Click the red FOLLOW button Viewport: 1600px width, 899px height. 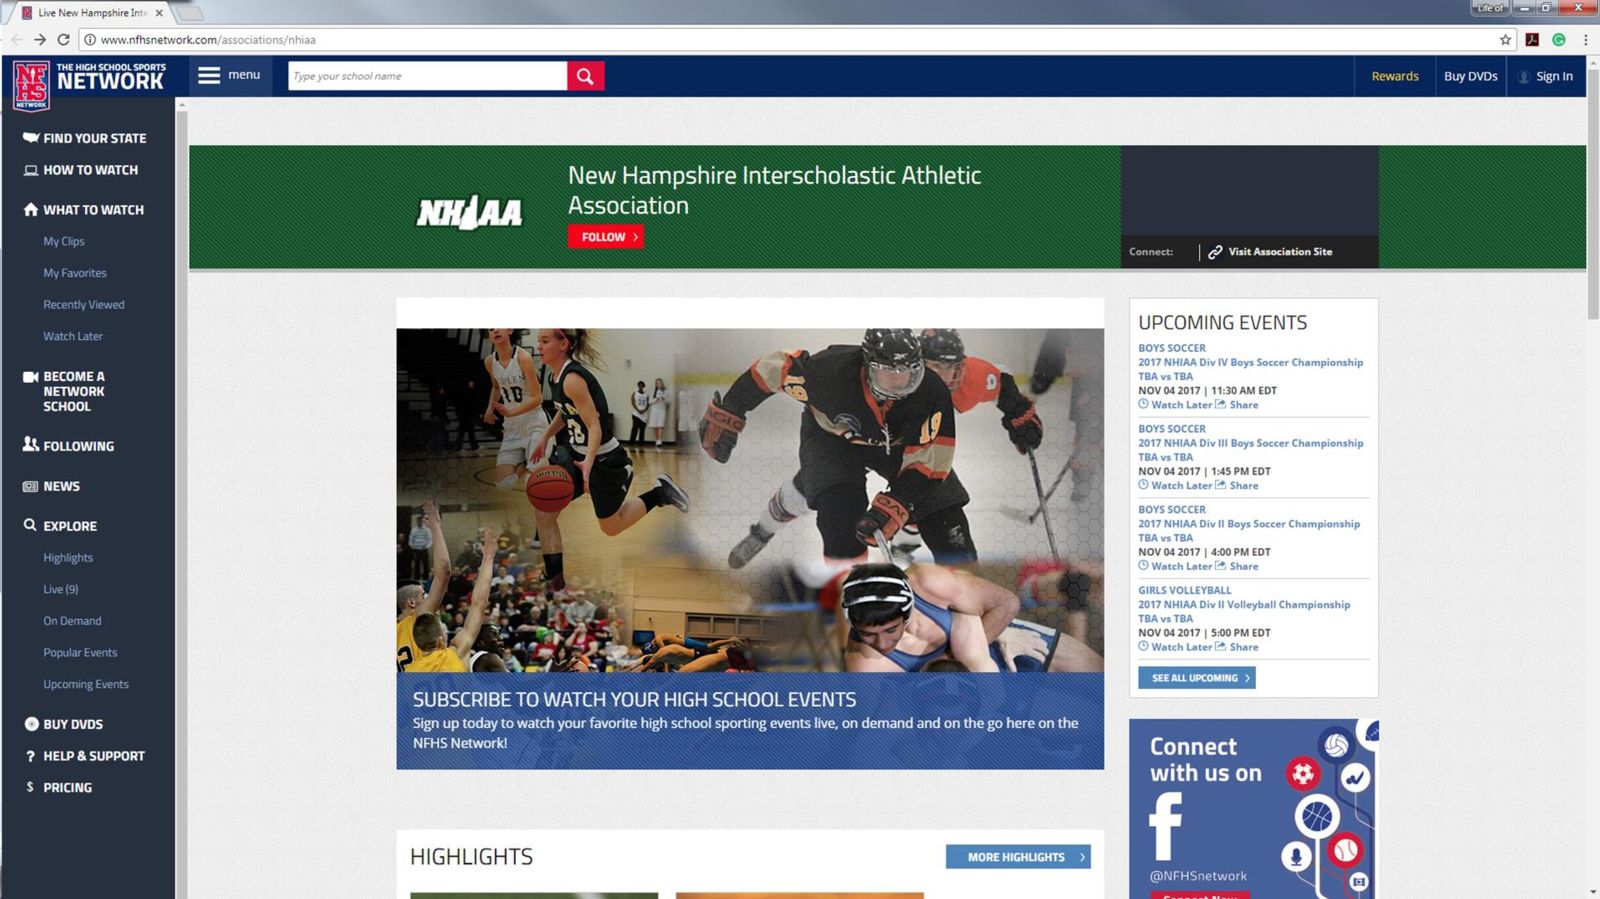606,237
